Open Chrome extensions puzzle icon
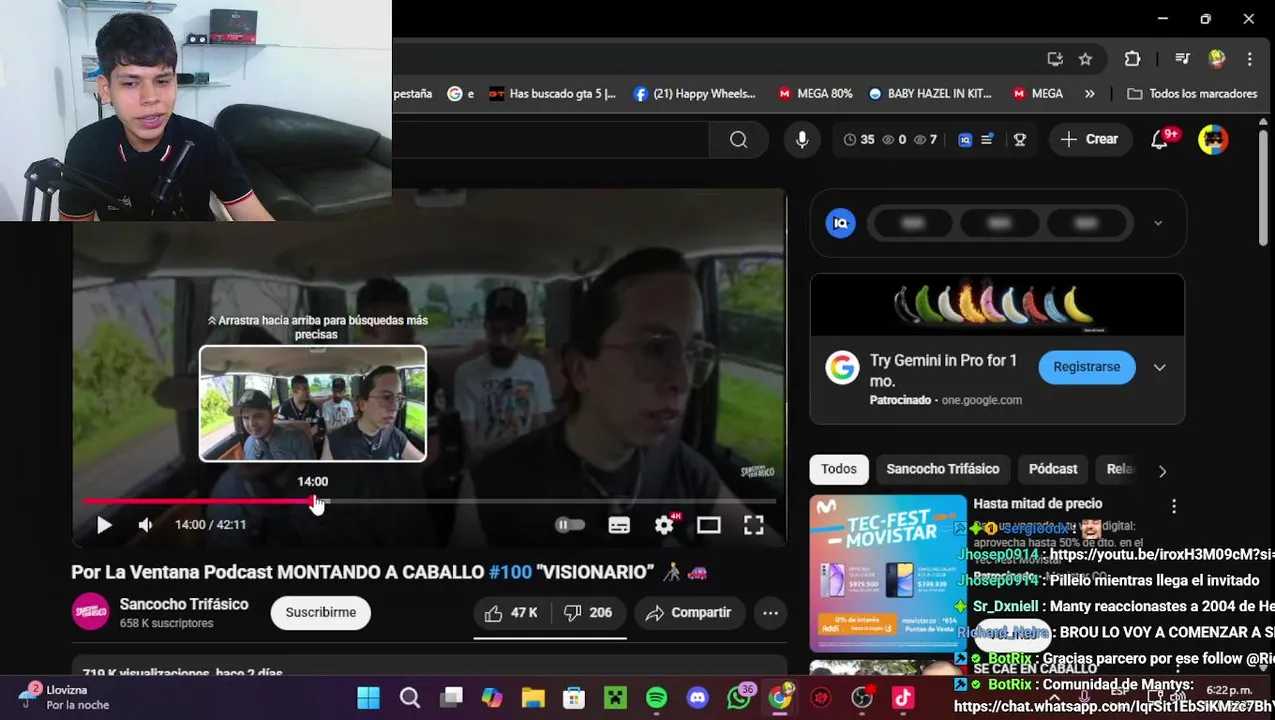Screen dimensions: 1275x720 (1132, 59)
